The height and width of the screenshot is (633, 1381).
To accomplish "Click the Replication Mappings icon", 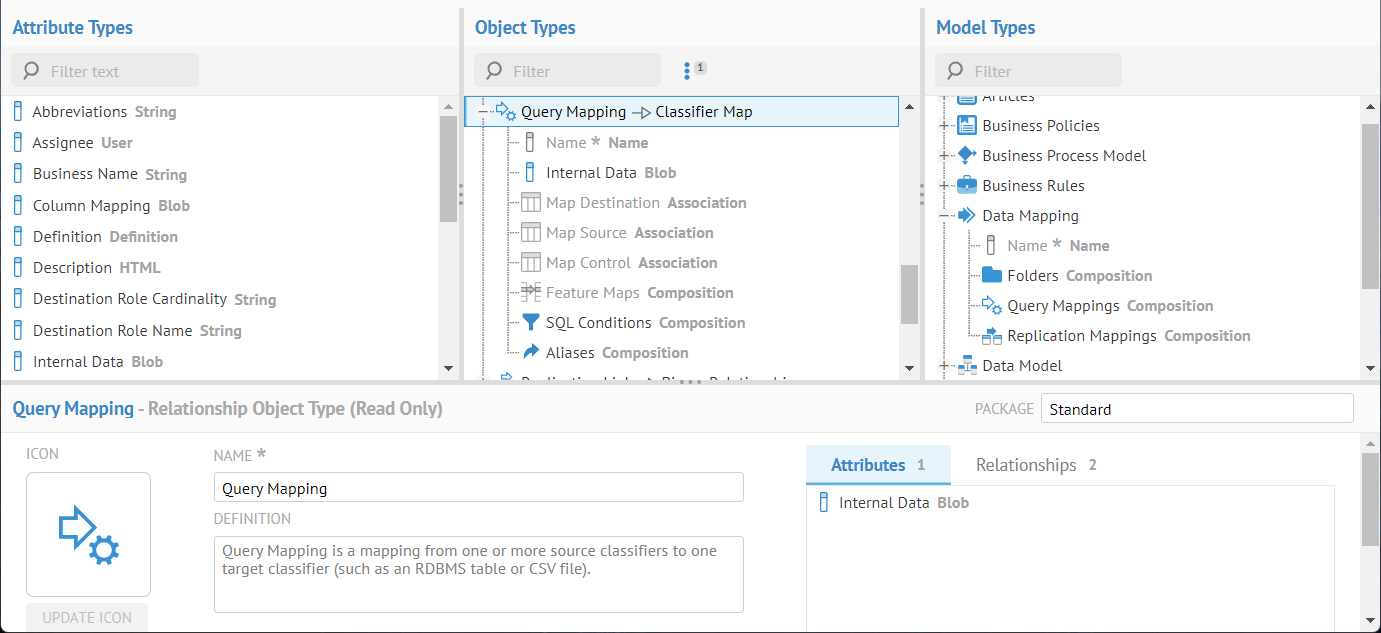I will tap(991, 336).
